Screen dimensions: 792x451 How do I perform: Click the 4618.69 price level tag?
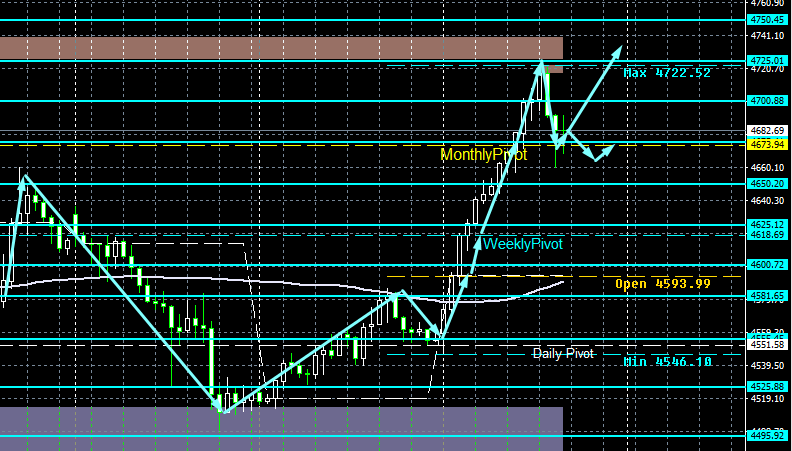tap(767, 235)
